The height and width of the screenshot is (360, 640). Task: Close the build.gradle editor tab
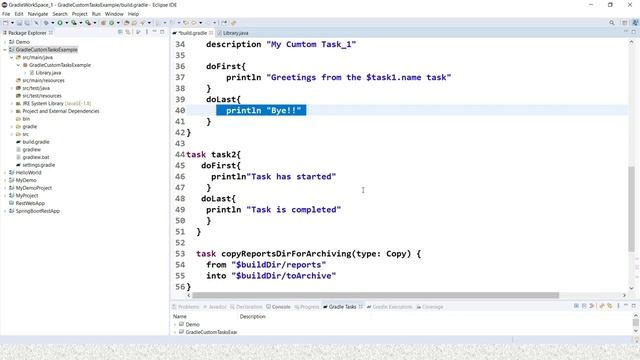211,33
